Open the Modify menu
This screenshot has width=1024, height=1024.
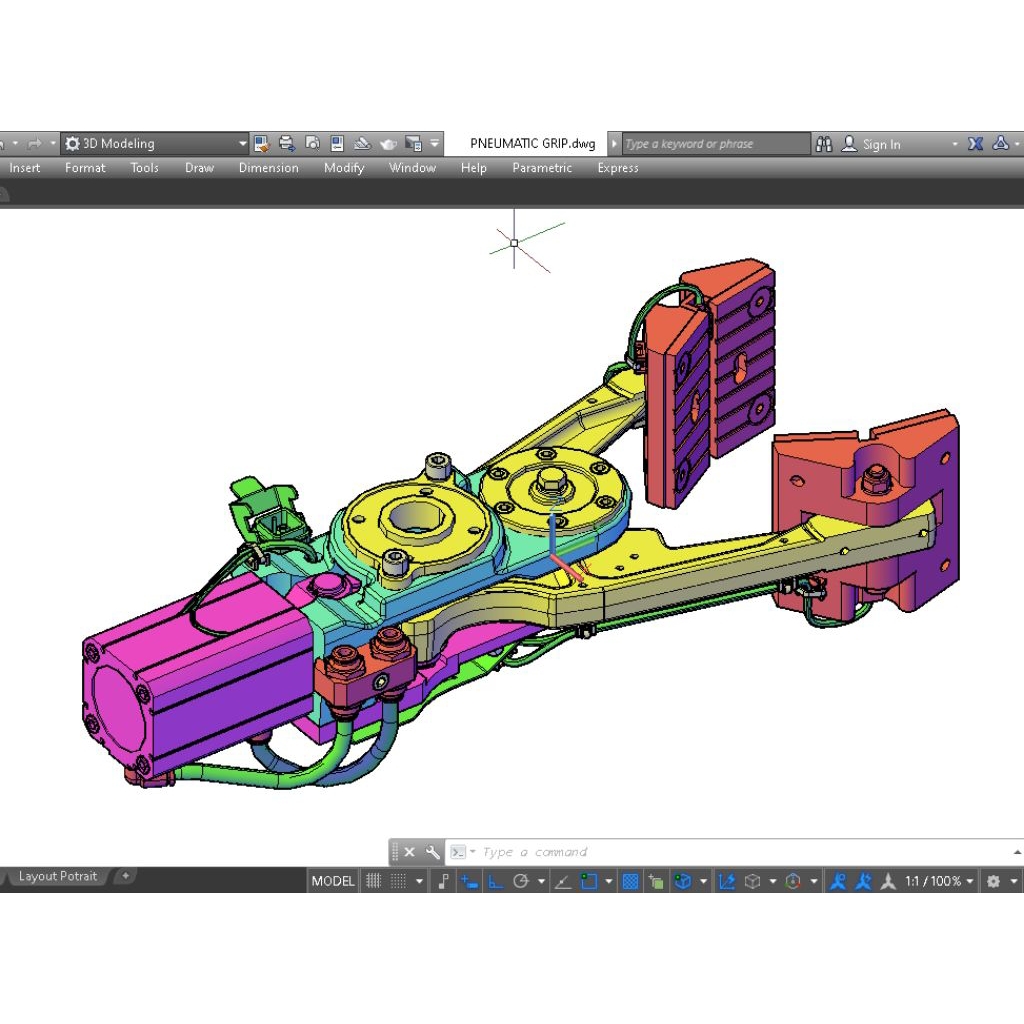coord(344,168)
